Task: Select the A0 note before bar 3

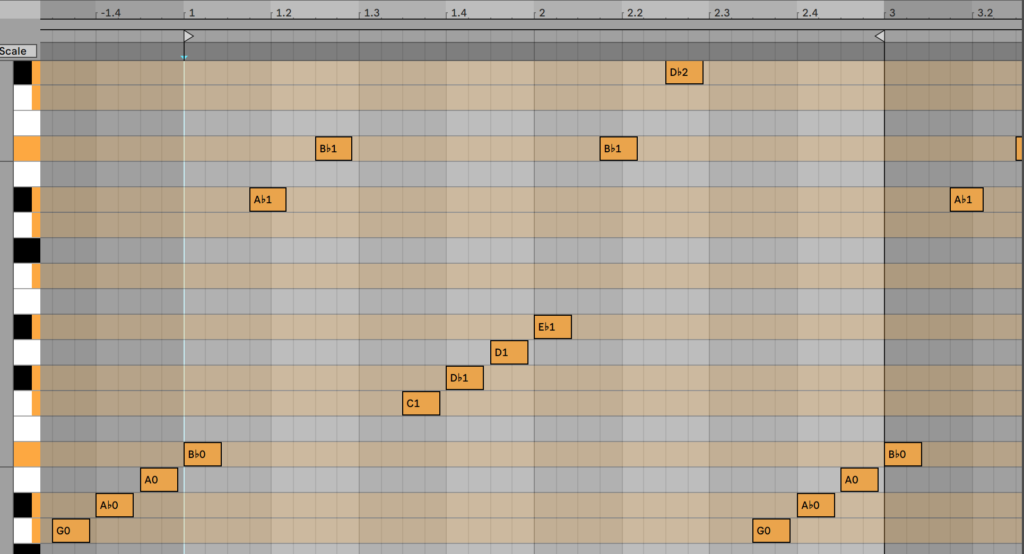Action: pos(859,480)
